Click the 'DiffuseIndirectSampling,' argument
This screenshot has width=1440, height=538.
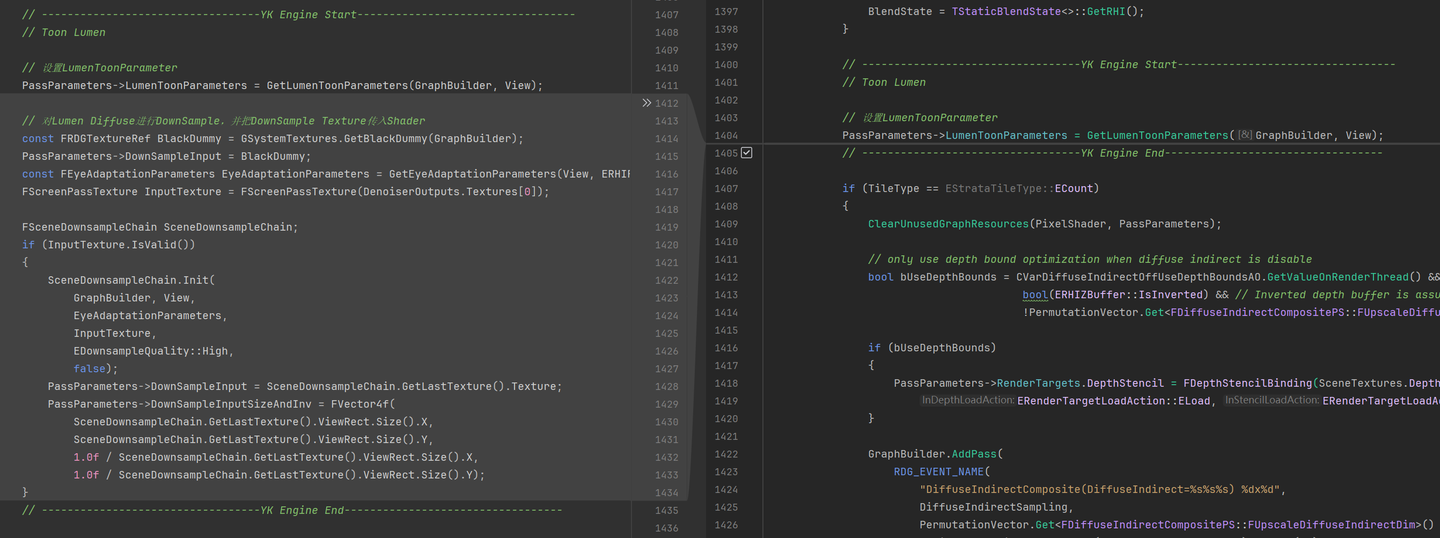997,507
